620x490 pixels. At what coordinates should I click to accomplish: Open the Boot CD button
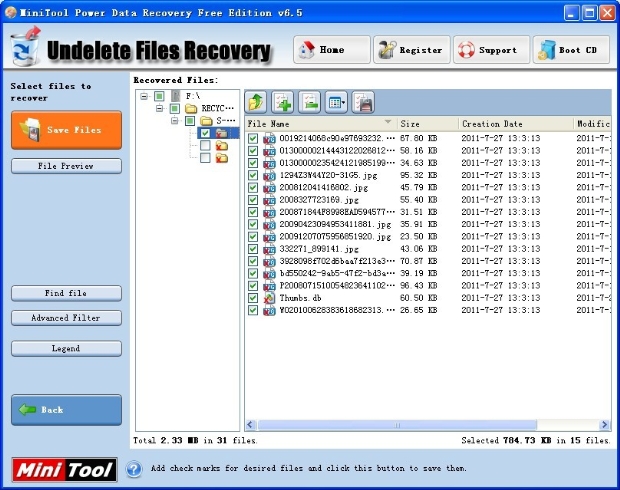pos(571,50)
